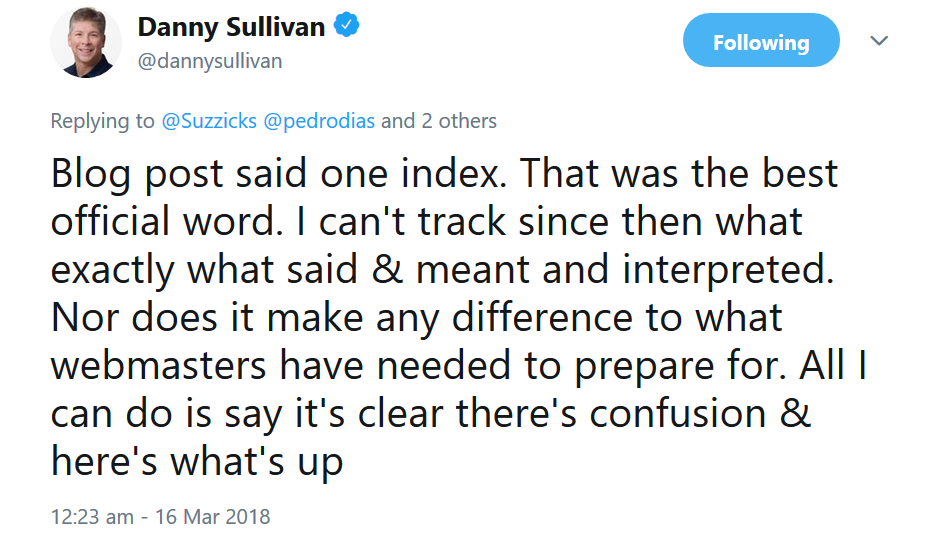The image size is (933, 539).
Task: Click the words "Nor does it make"
Action: 206,318
